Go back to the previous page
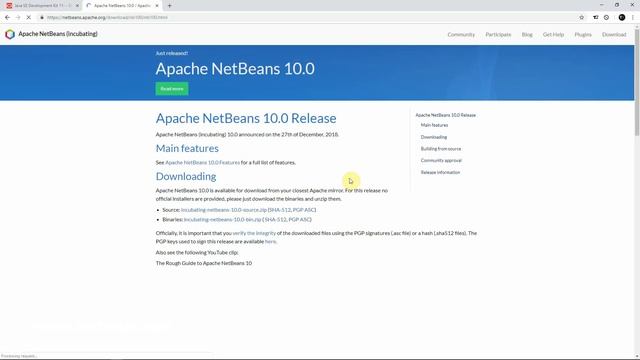 pos(7,18)
